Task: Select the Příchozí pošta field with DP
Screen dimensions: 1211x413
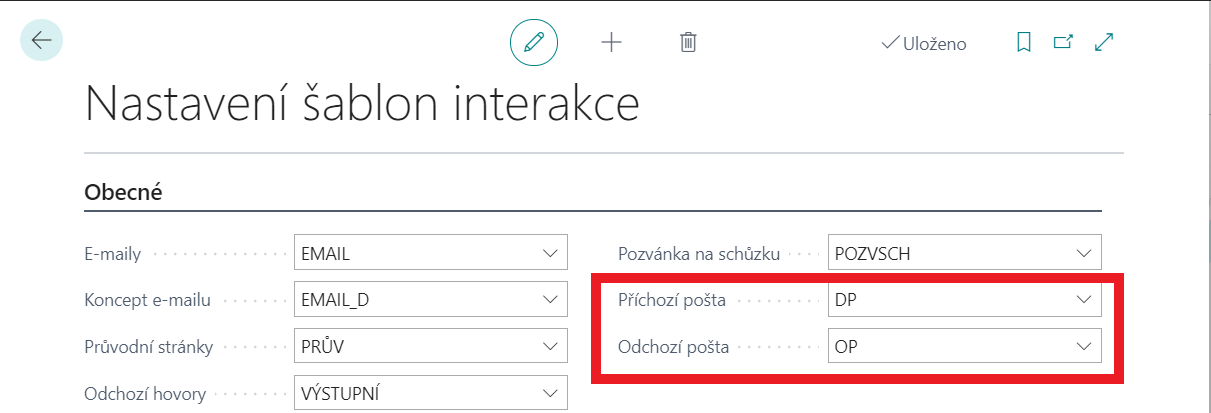Action: pos(948,300)
